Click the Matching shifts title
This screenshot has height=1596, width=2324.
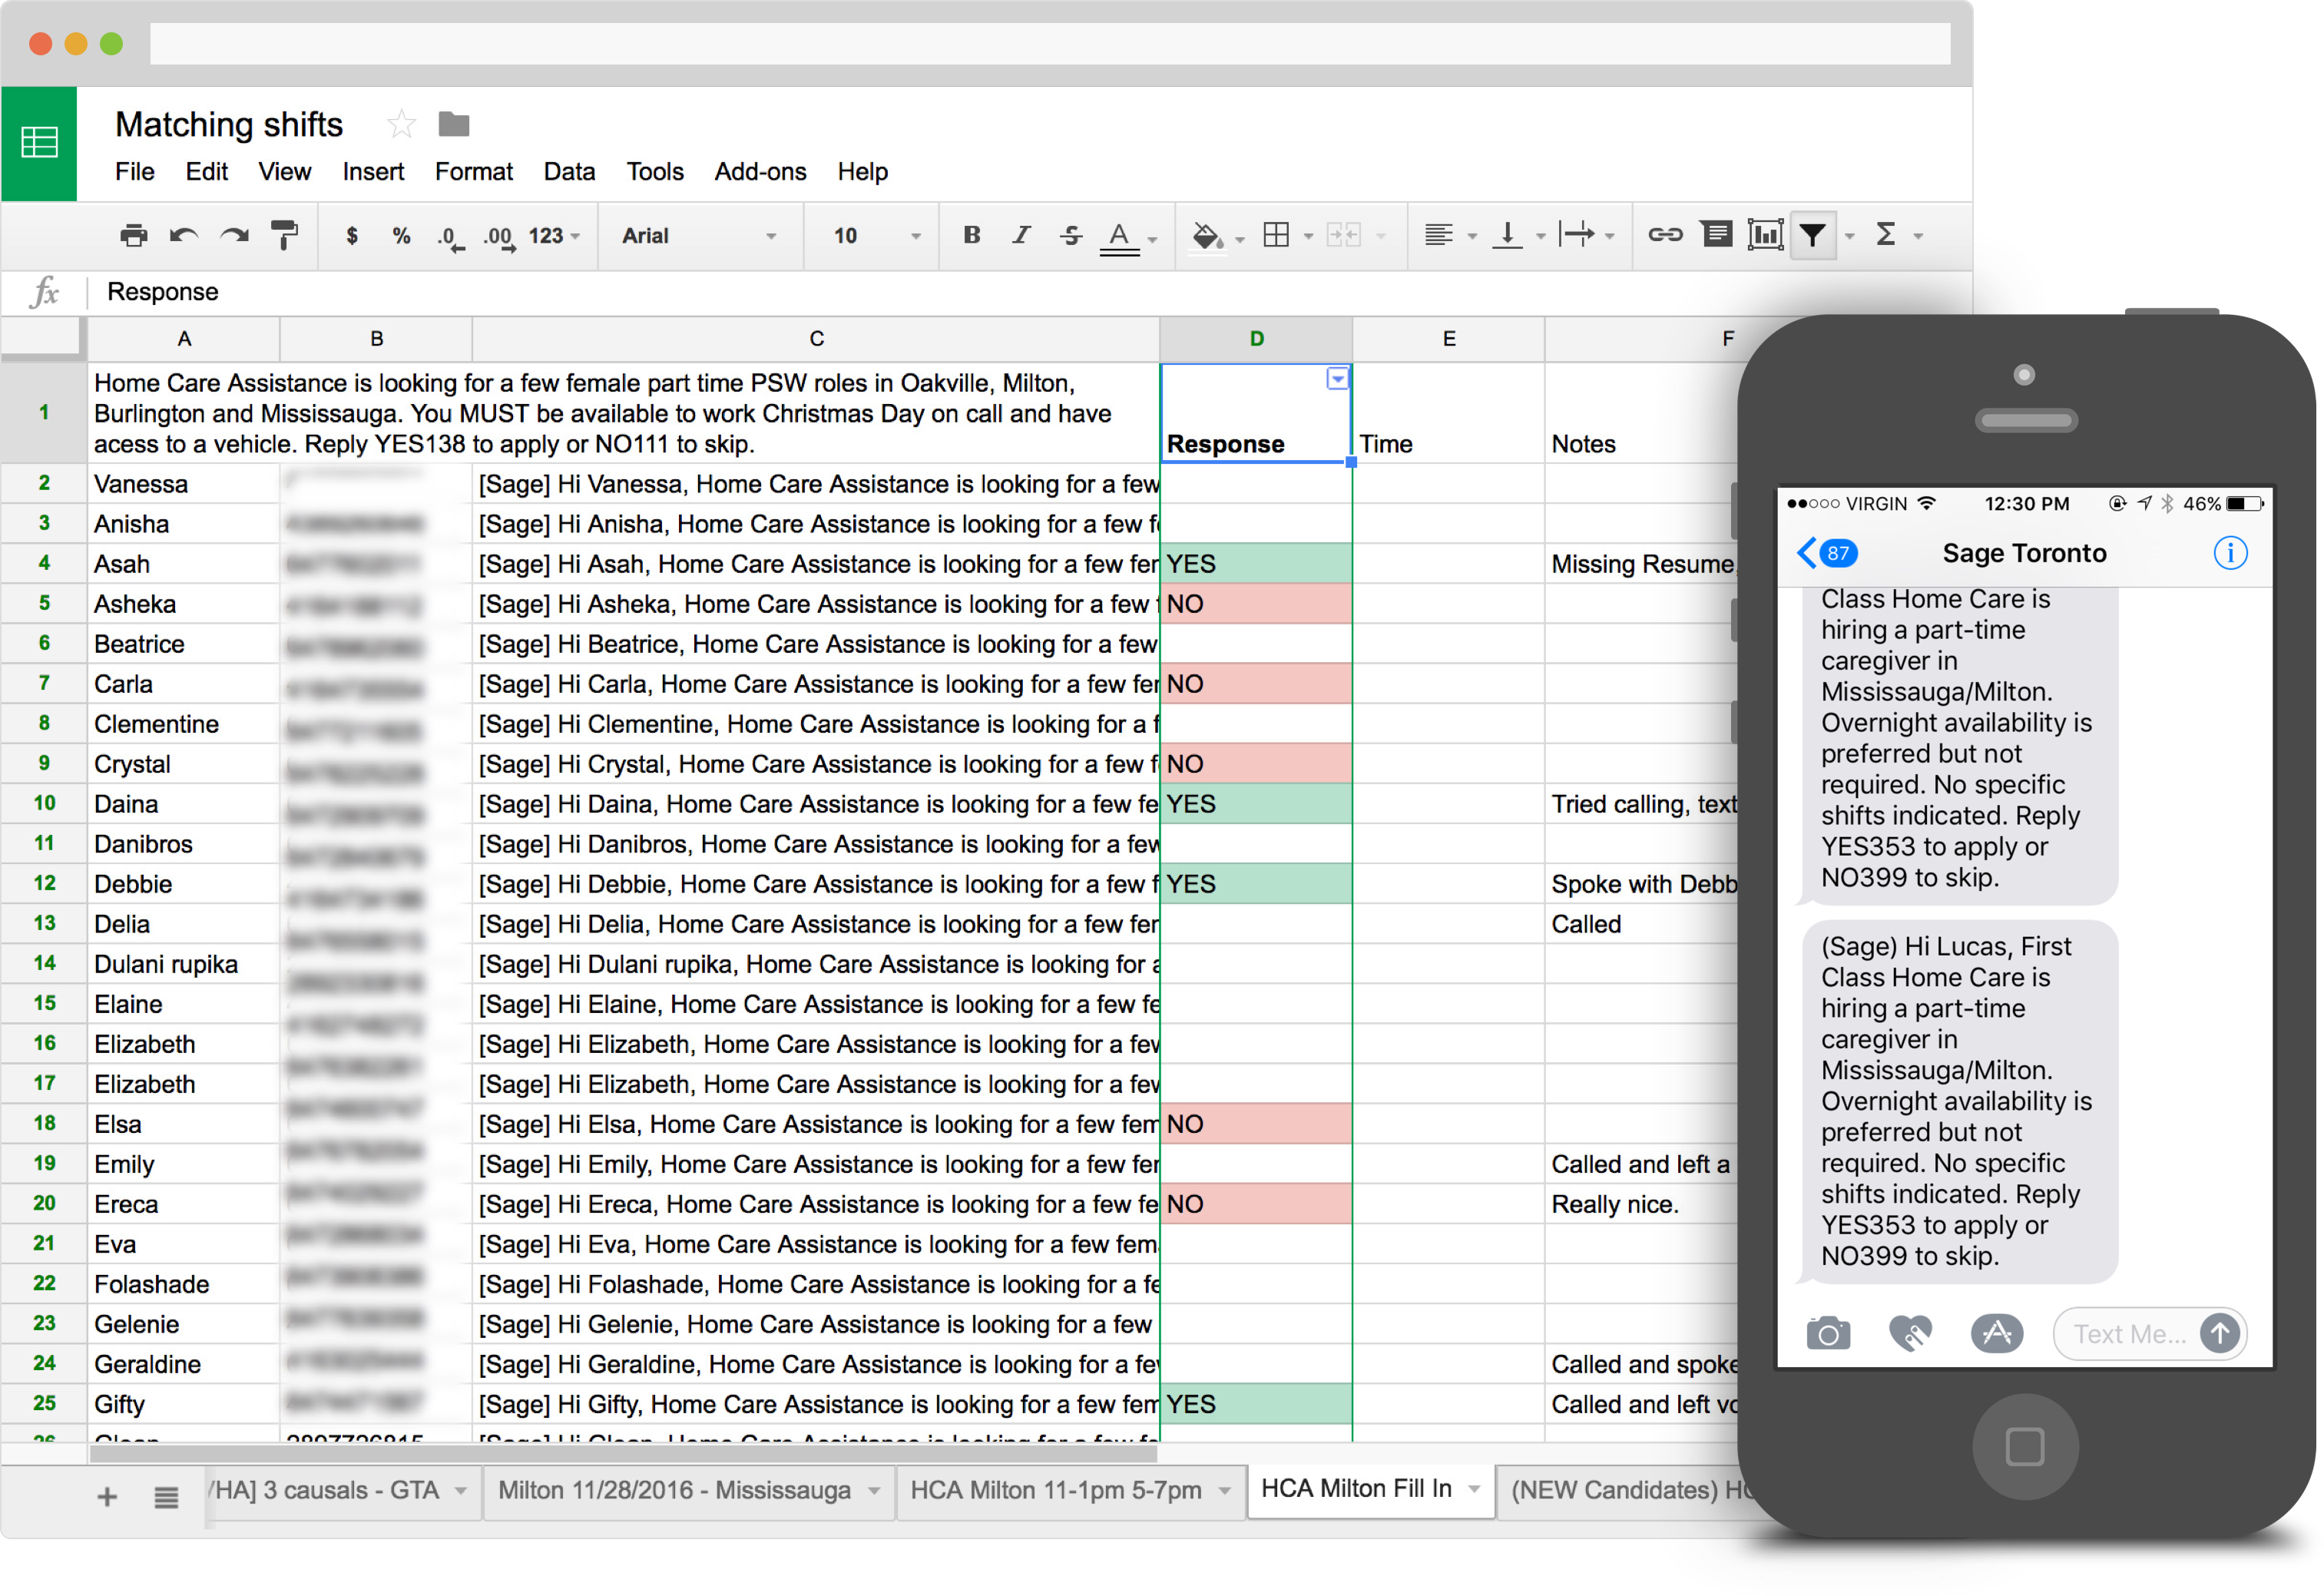coord(229,124)
